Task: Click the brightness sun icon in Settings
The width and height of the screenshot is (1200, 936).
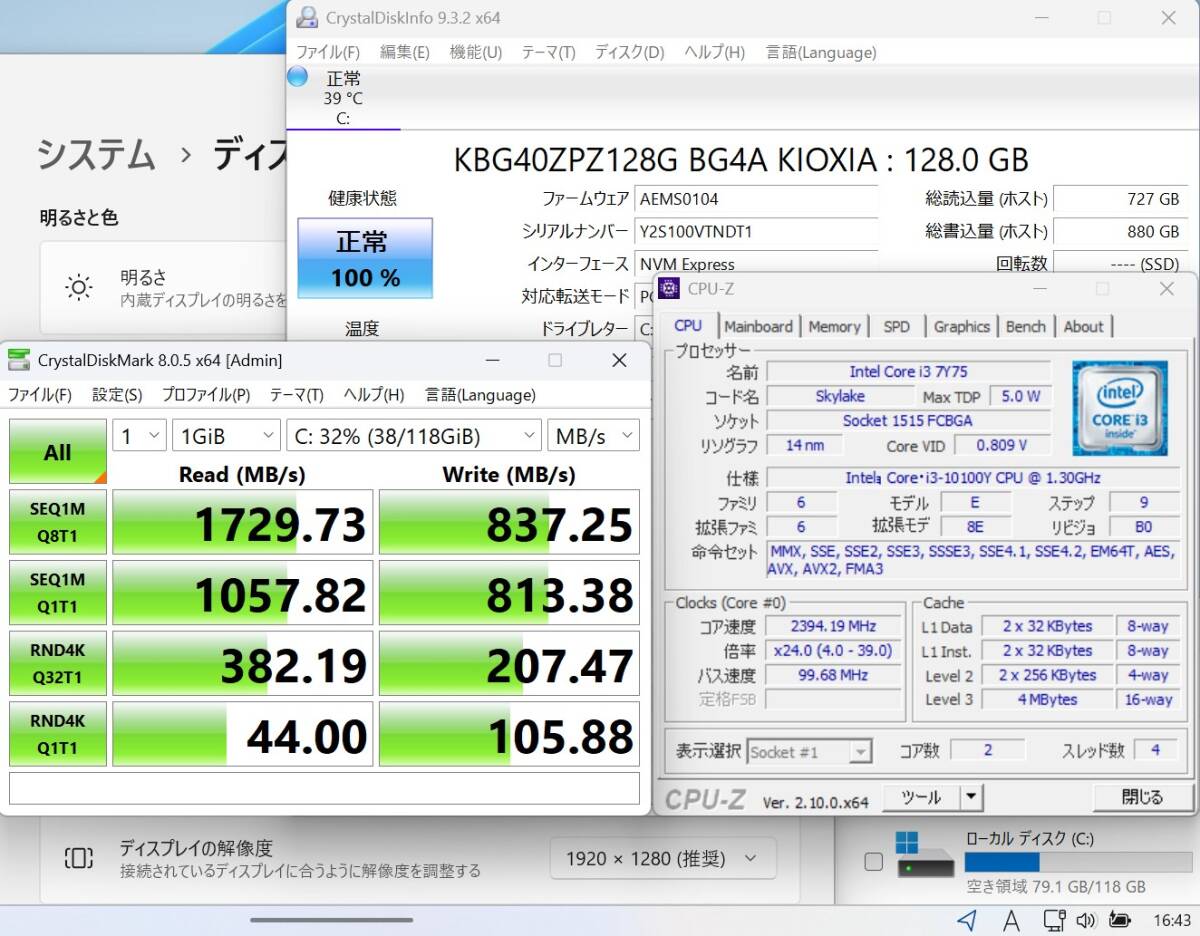Action: (x=78, y=288)
